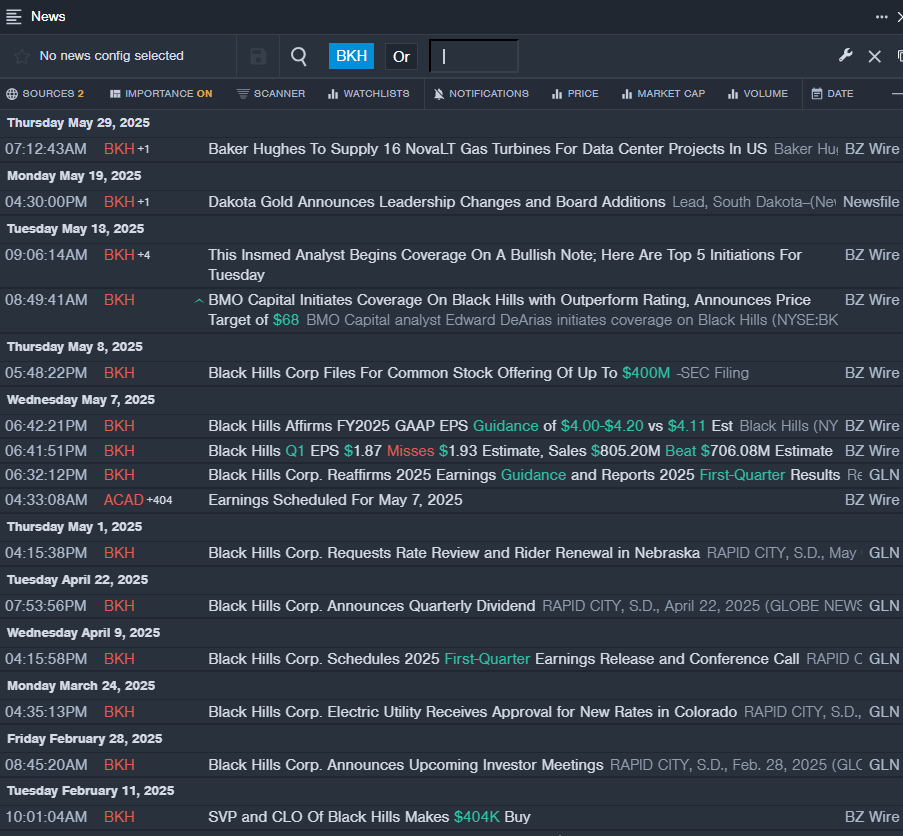
Task: Click the save config disk icon
Action: (258, 56)
